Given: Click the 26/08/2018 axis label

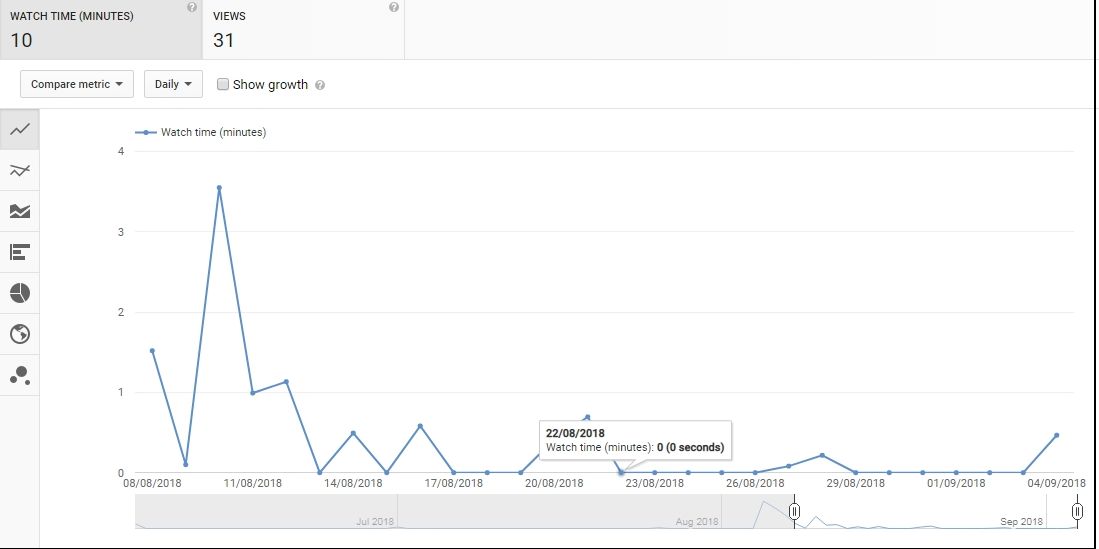Looking at the screenshot, I should (x=756, y=483).
